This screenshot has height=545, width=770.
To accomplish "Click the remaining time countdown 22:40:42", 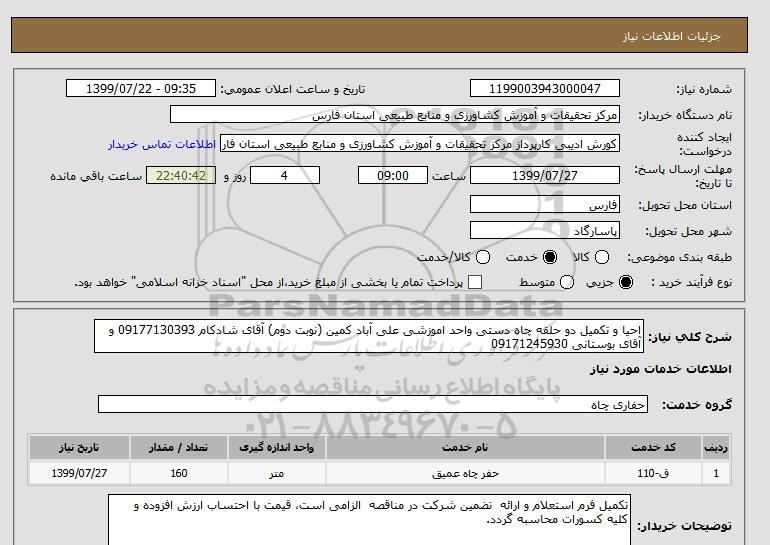I will pos(181,175).
